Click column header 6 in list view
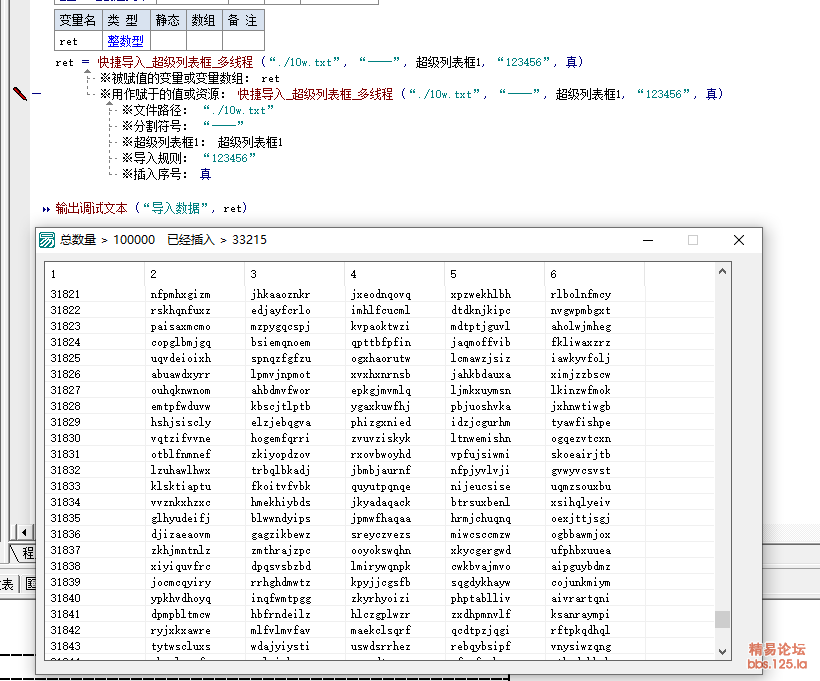This screenshot has height=681, width=820. [594, 274]
